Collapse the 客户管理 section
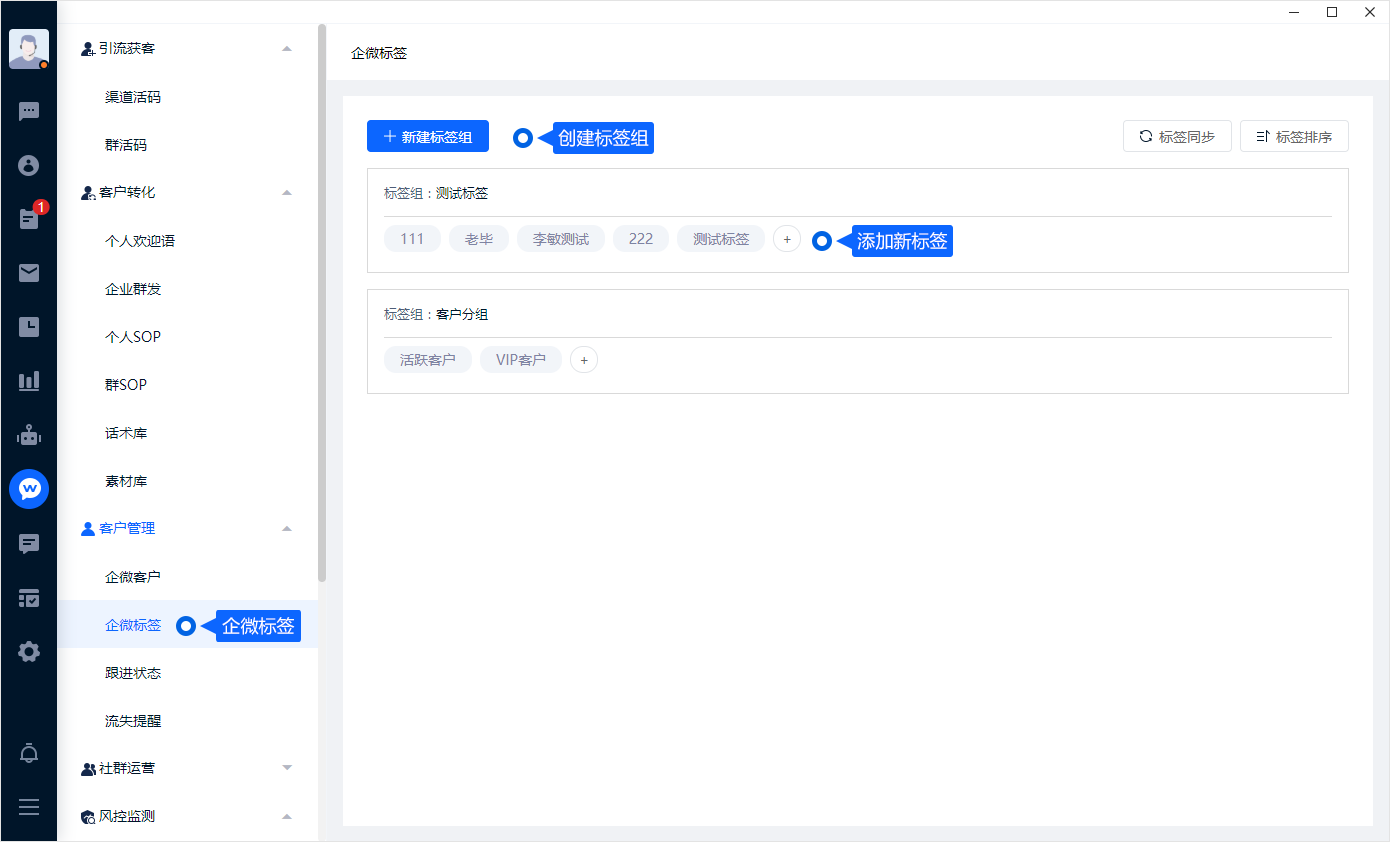The image size is (1390, 842). point(287,528)
